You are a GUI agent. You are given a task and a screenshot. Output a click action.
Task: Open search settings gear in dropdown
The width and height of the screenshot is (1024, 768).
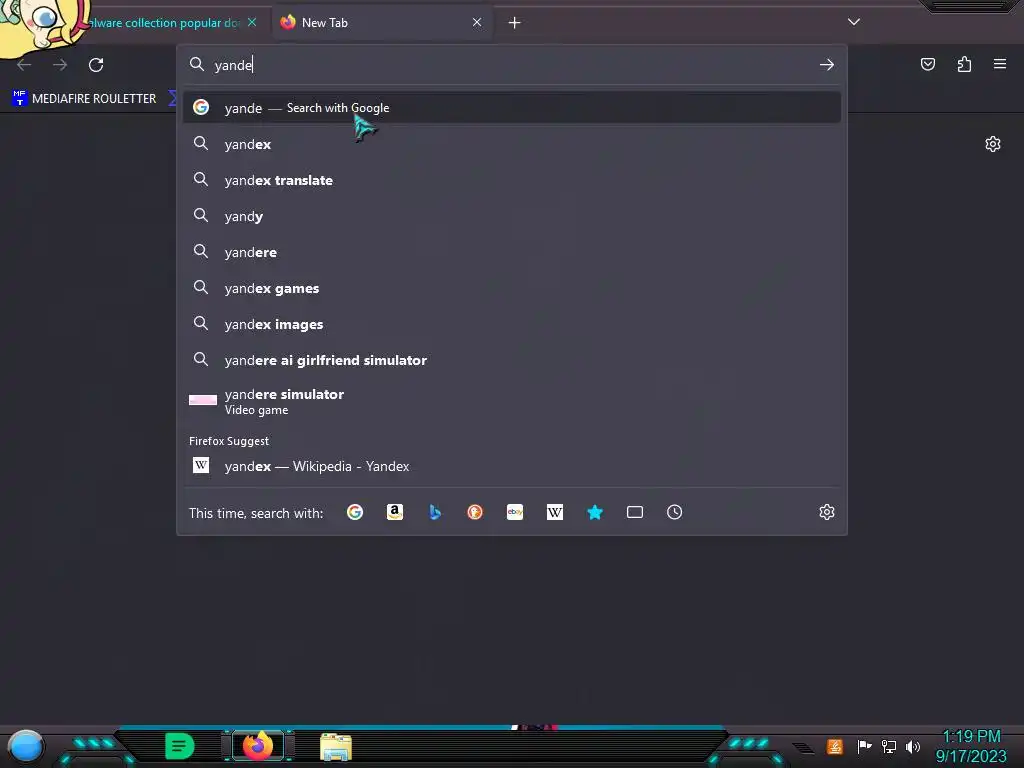(827, 513)
